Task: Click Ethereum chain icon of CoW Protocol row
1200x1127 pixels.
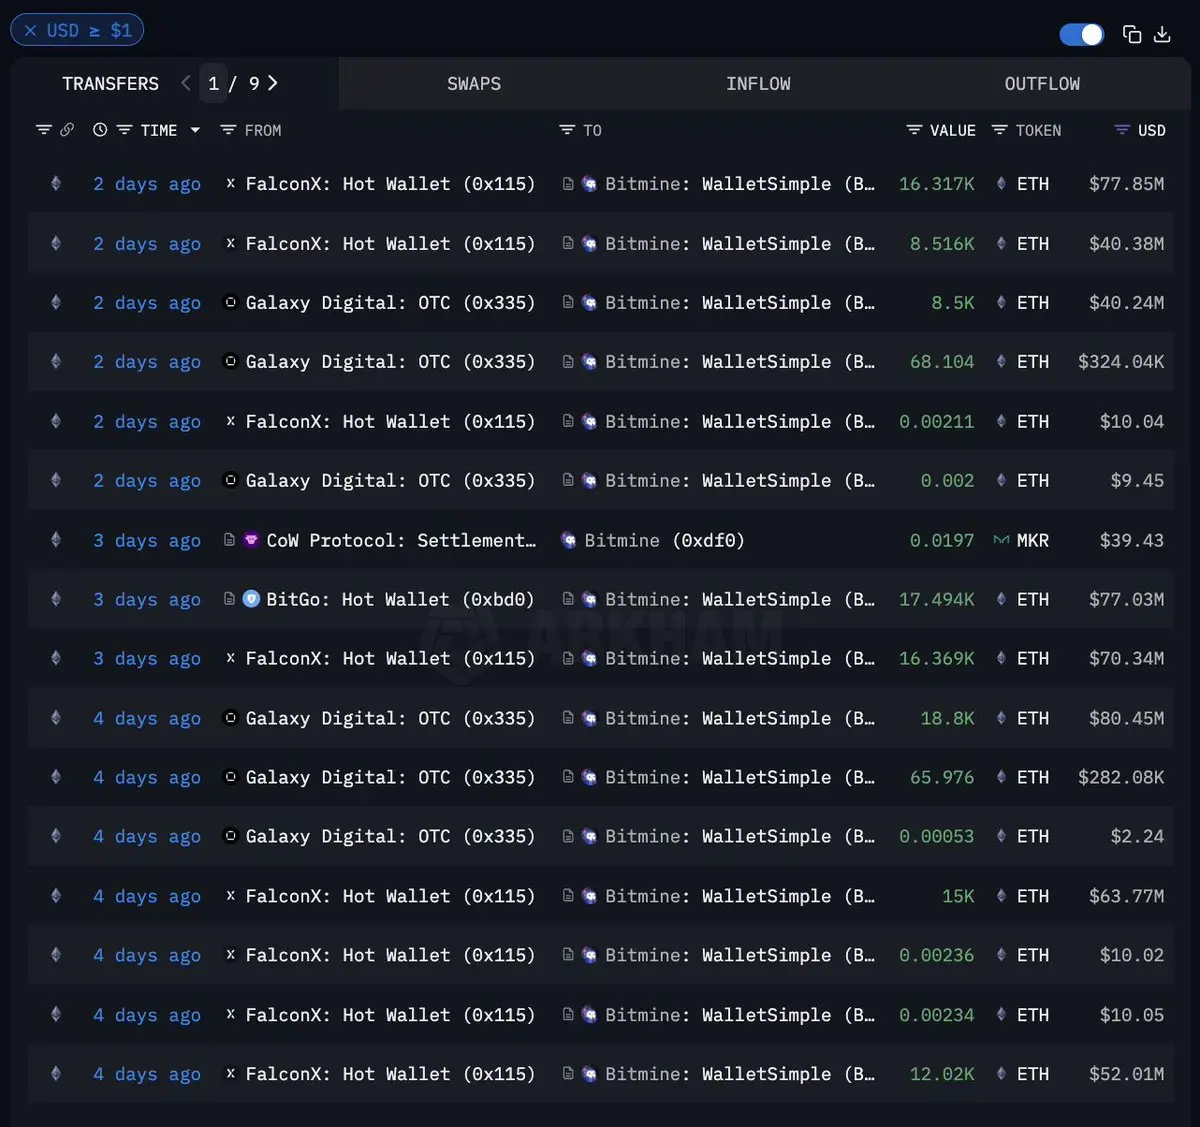Action: (x=56, y=539)
